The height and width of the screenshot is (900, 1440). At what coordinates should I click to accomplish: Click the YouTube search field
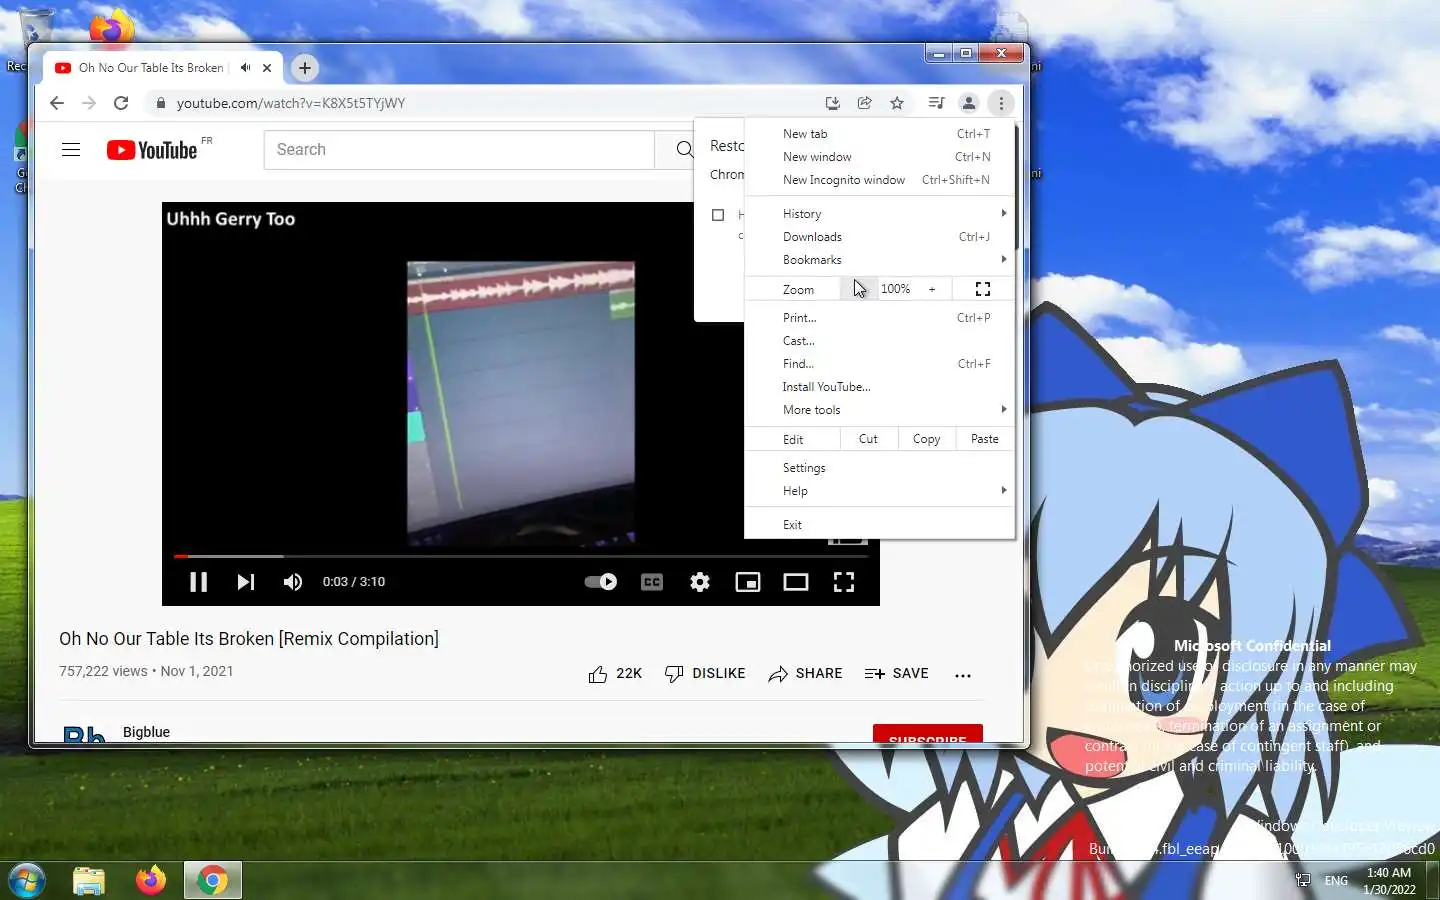click(459, 150)
